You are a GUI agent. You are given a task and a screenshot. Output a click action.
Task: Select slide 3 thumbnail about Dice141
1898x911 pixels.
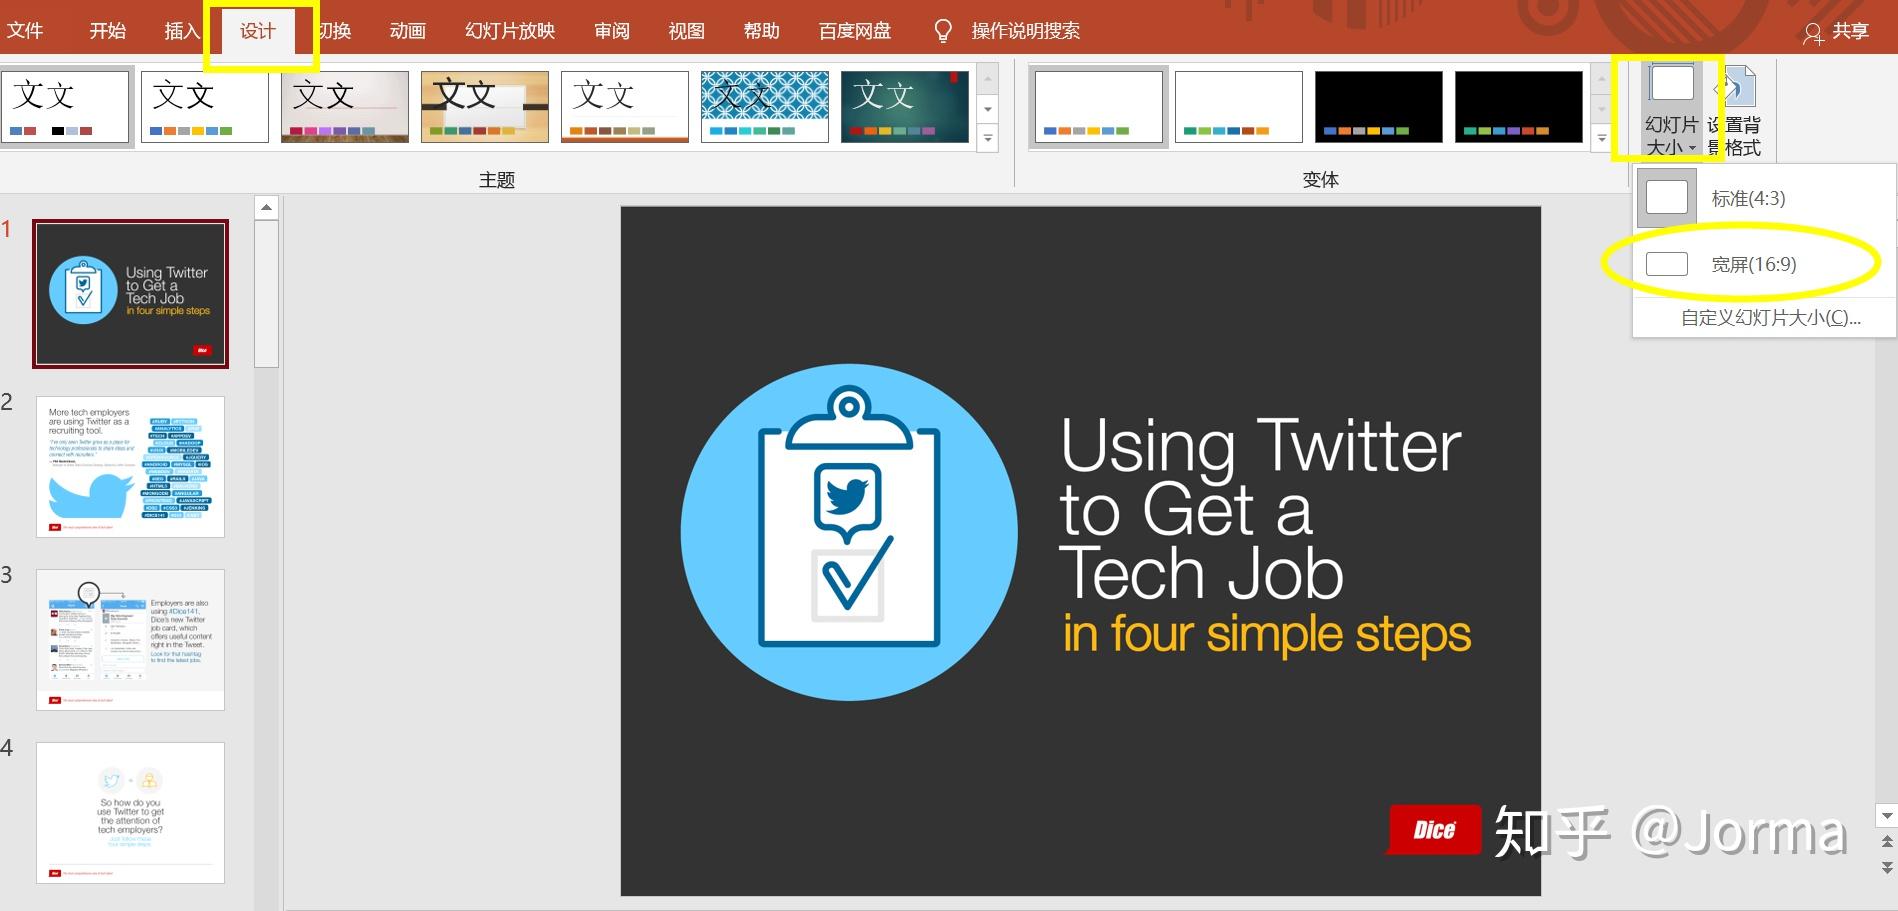pos(131,640)
